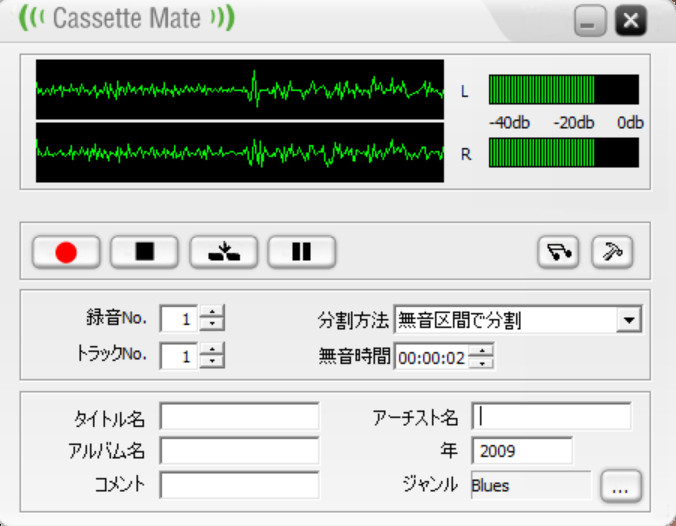
Task: Click the ジャンル field showing Blues
Action: (x=531, y=485)
